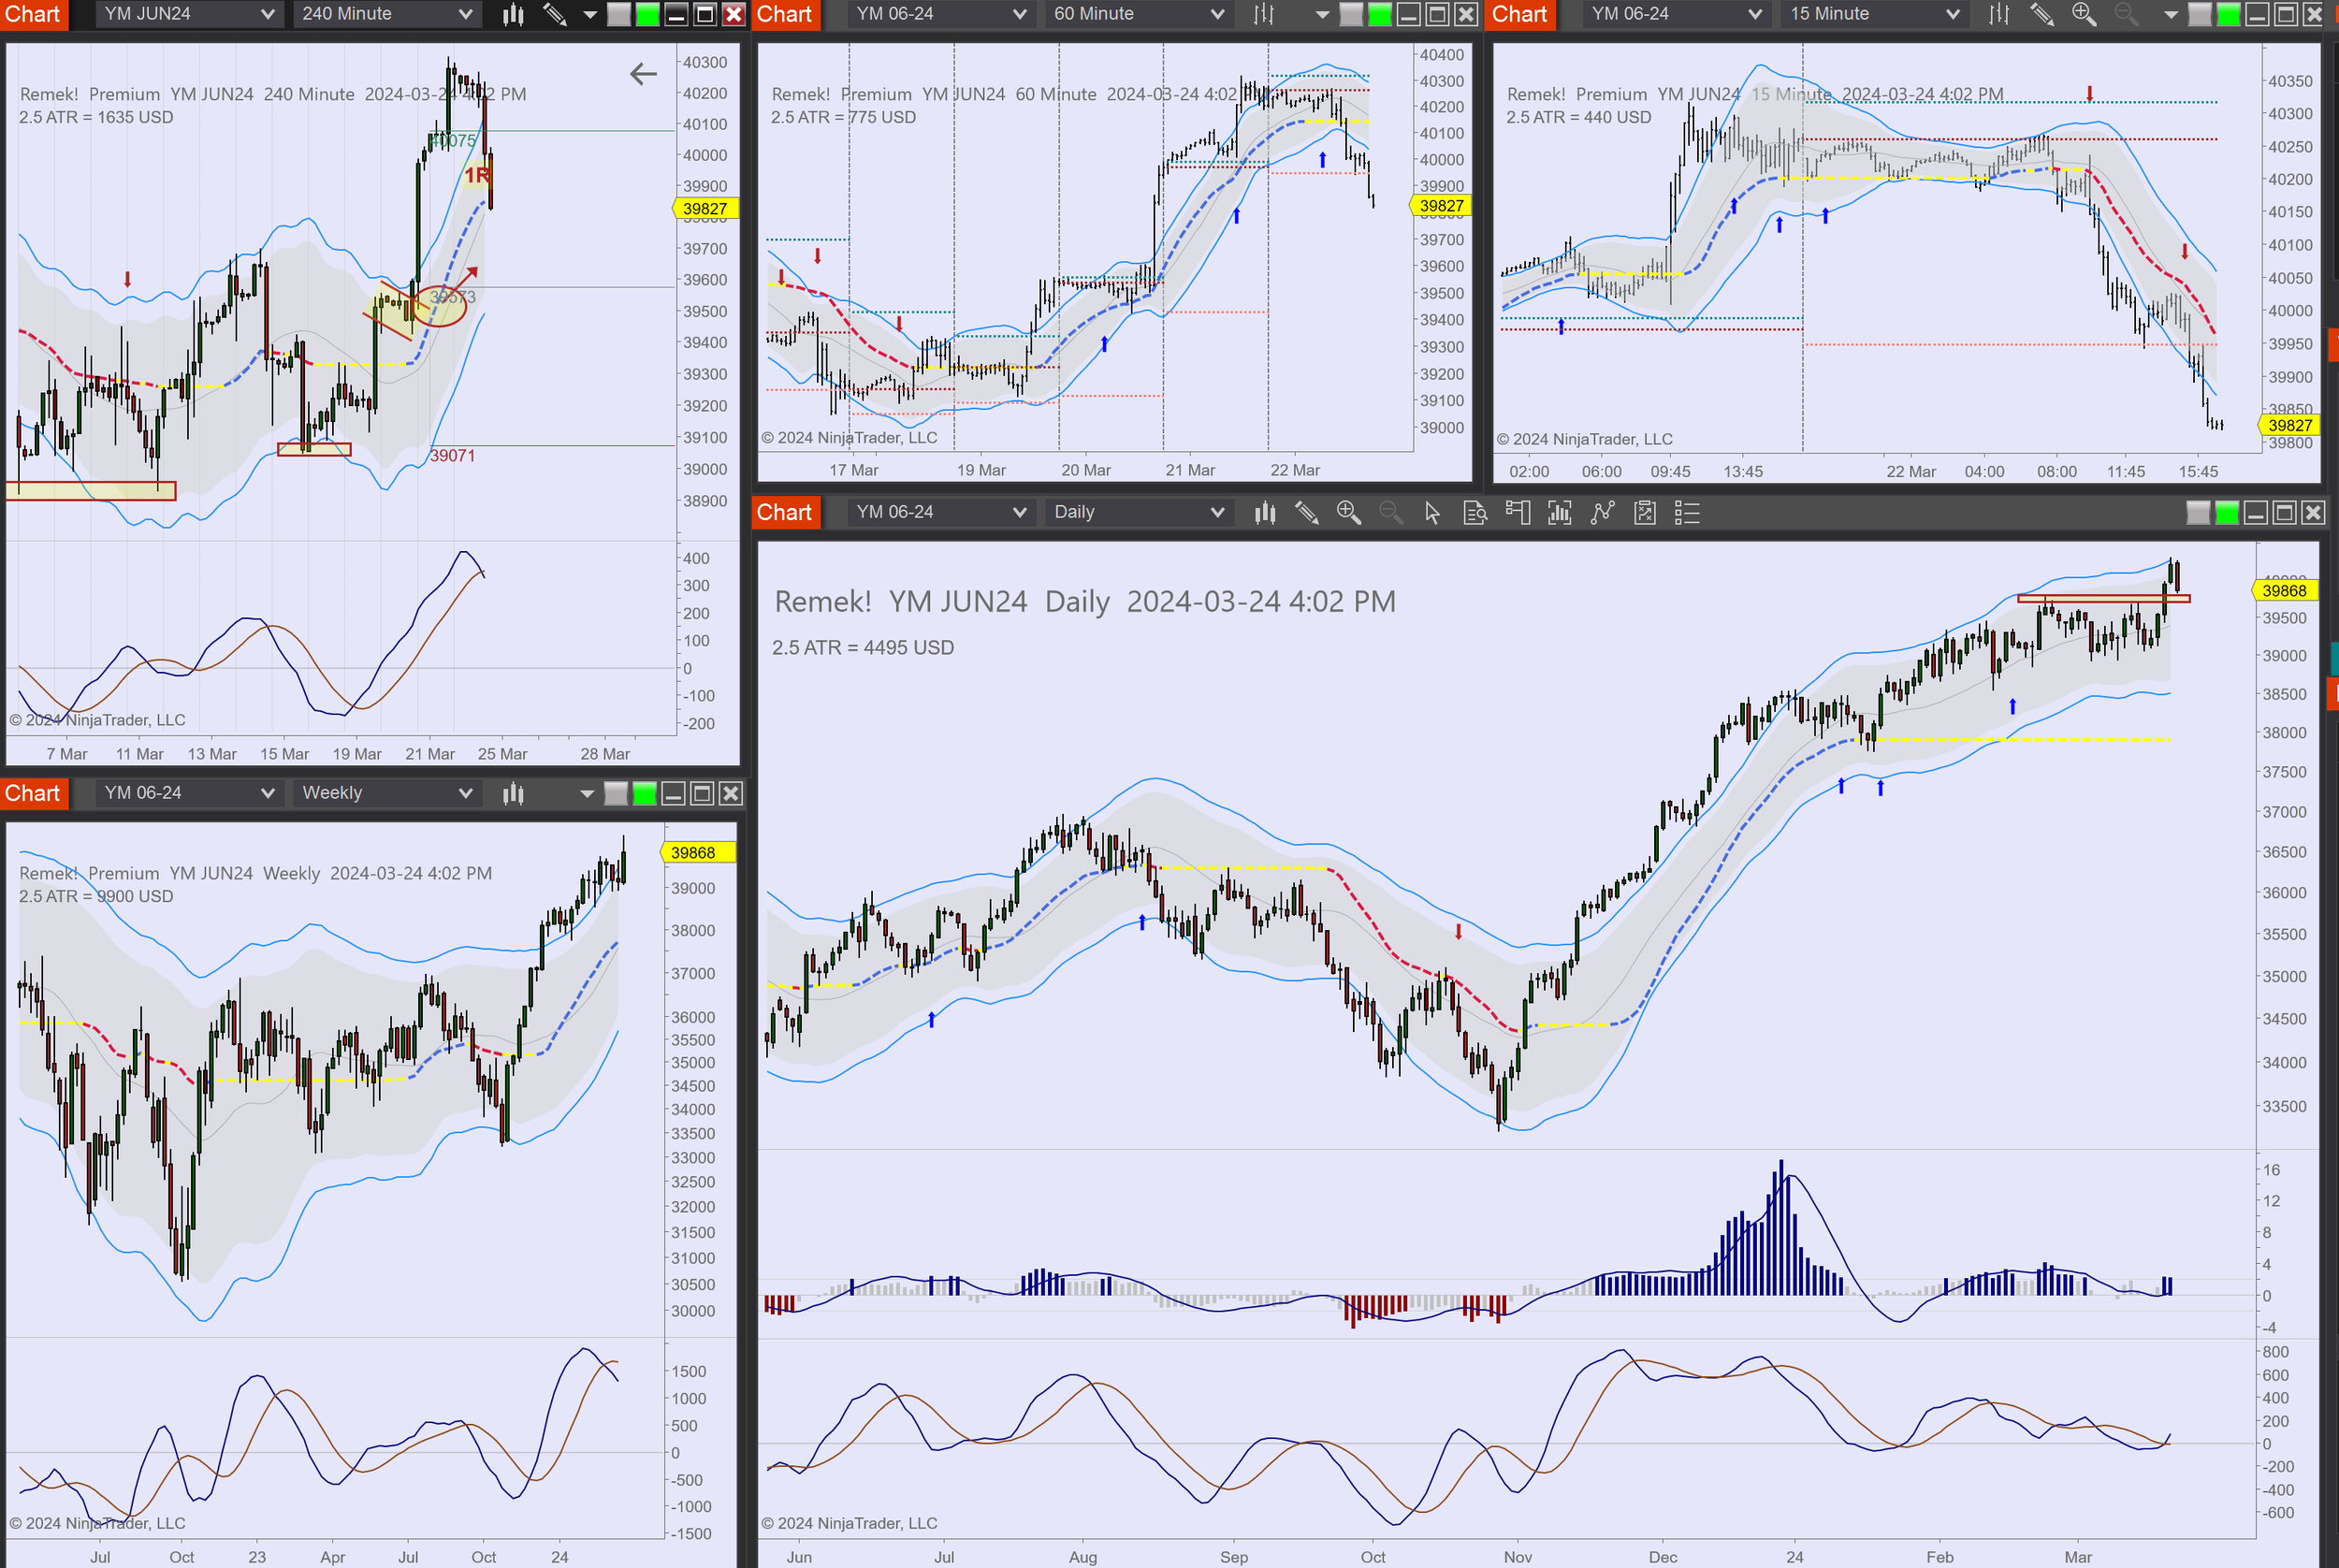The width and height of the screenshot is (2339, 1568).
Task: Select the cursor pointer tool in Daily chart
Action: point(1432,513)
